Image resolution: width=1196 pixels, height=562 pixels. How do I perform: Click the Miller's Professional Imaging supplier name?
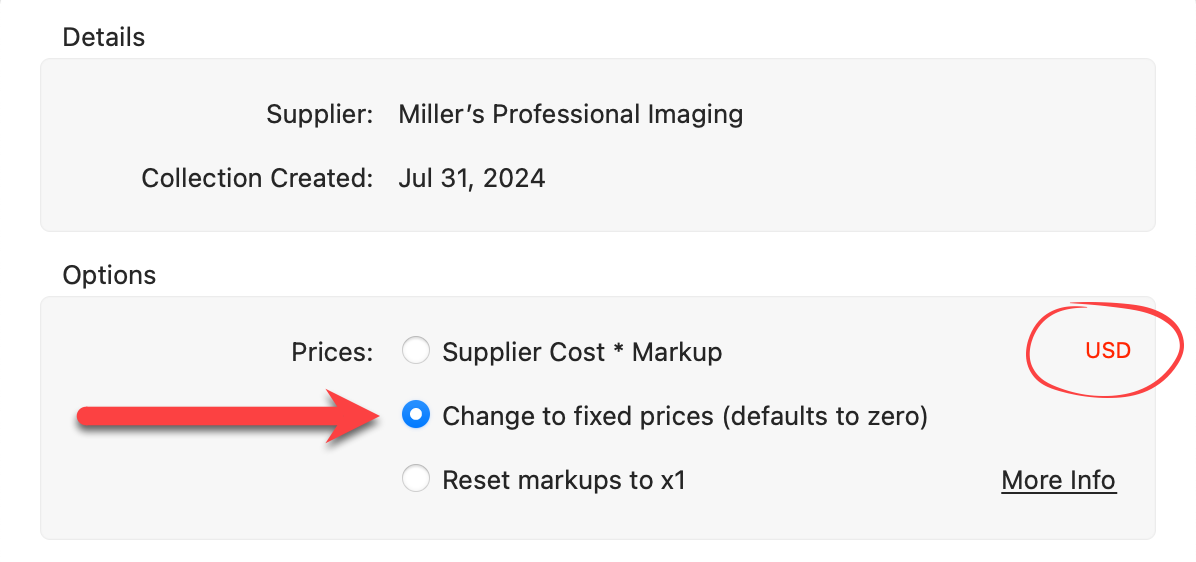point(570,114)
